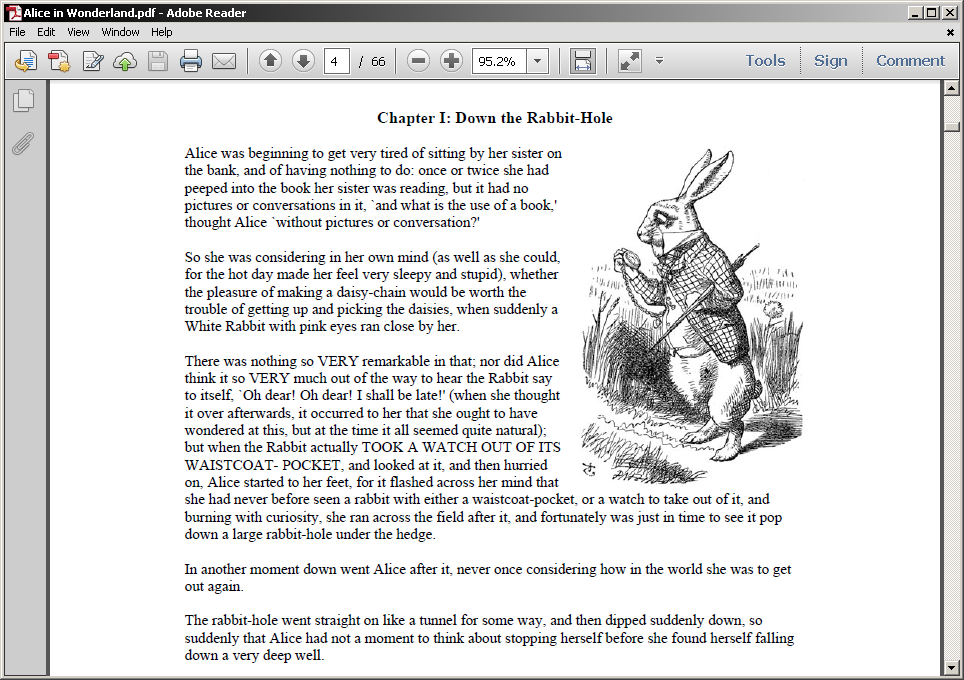Image resolution: width=964 pixels, height=680 pixels.
Task: Open the Tools pane
Action: point(765,60)
